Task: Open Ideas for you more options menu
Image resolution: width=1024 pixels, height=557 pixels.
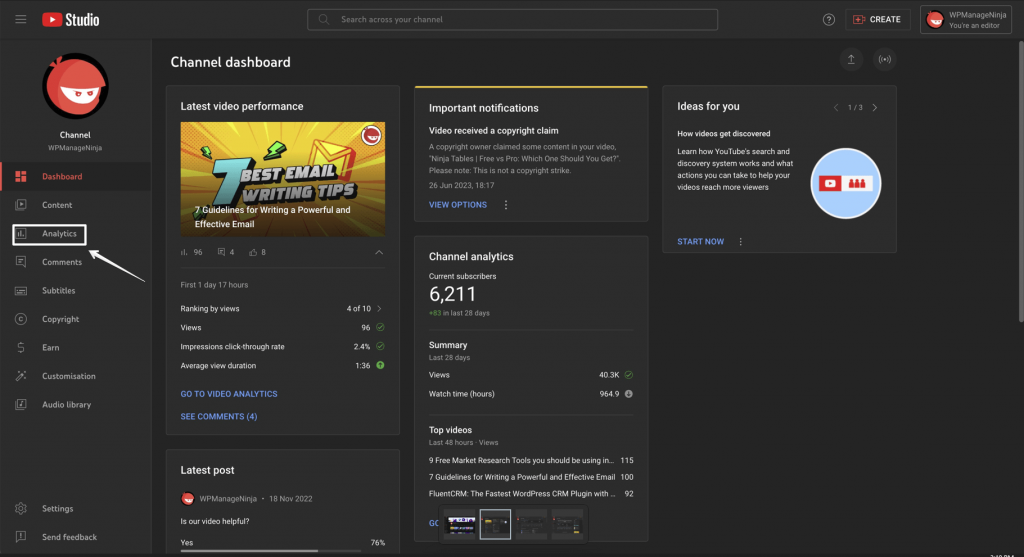Action: coord(741,242)
